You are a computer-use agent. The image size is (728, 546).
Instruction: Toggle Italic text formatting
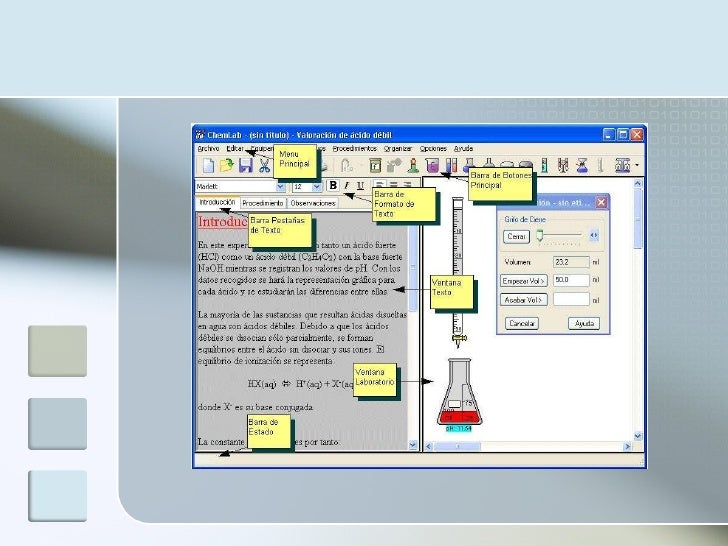[x=346, y=185]
